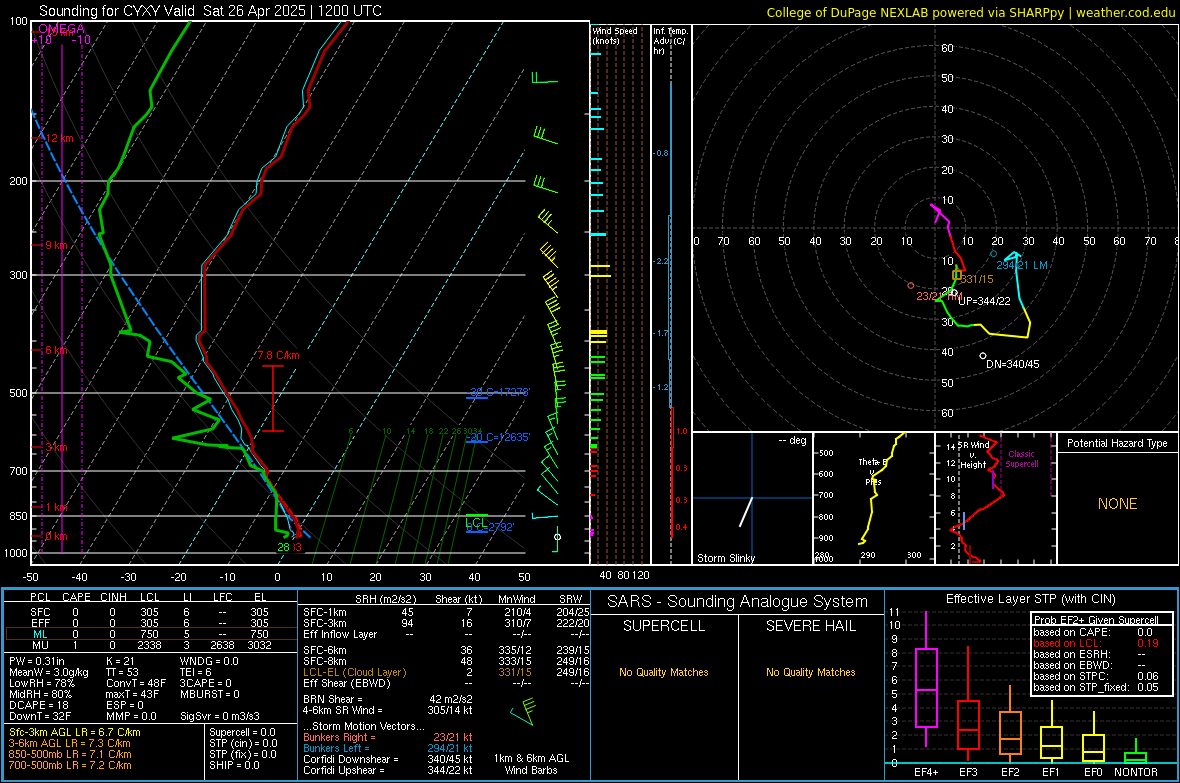Click the SFC-6km shear row
1180x783 pixels.
(446, 650)
